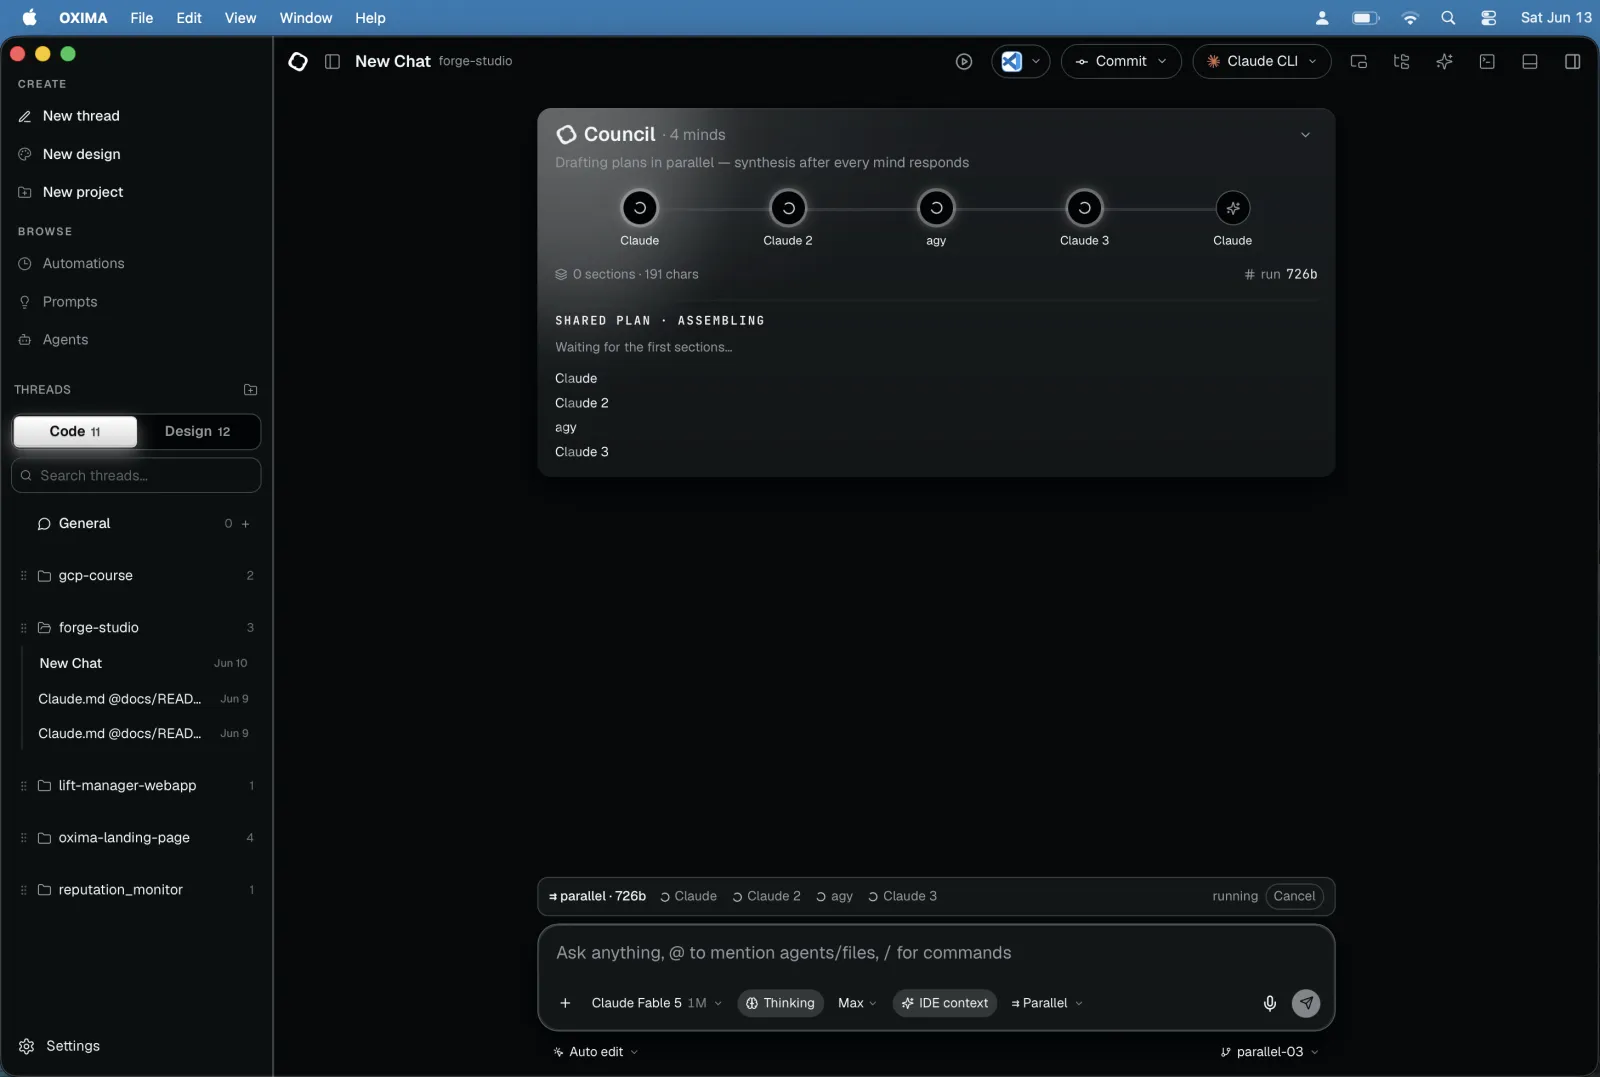
Task: Toggle the IDE context chip
Action: tap(944, 1004)
